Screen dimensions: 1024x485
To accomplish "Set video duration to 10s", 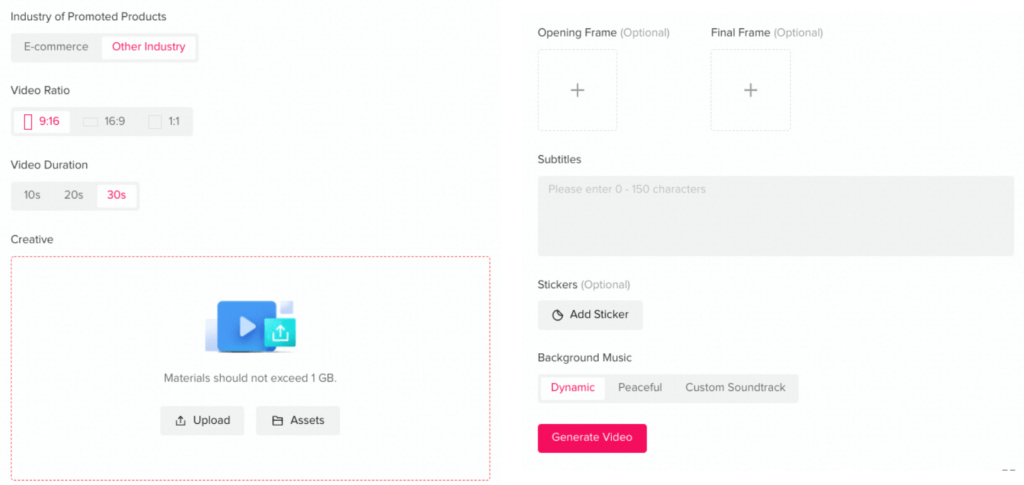I will tap(32, 195).
